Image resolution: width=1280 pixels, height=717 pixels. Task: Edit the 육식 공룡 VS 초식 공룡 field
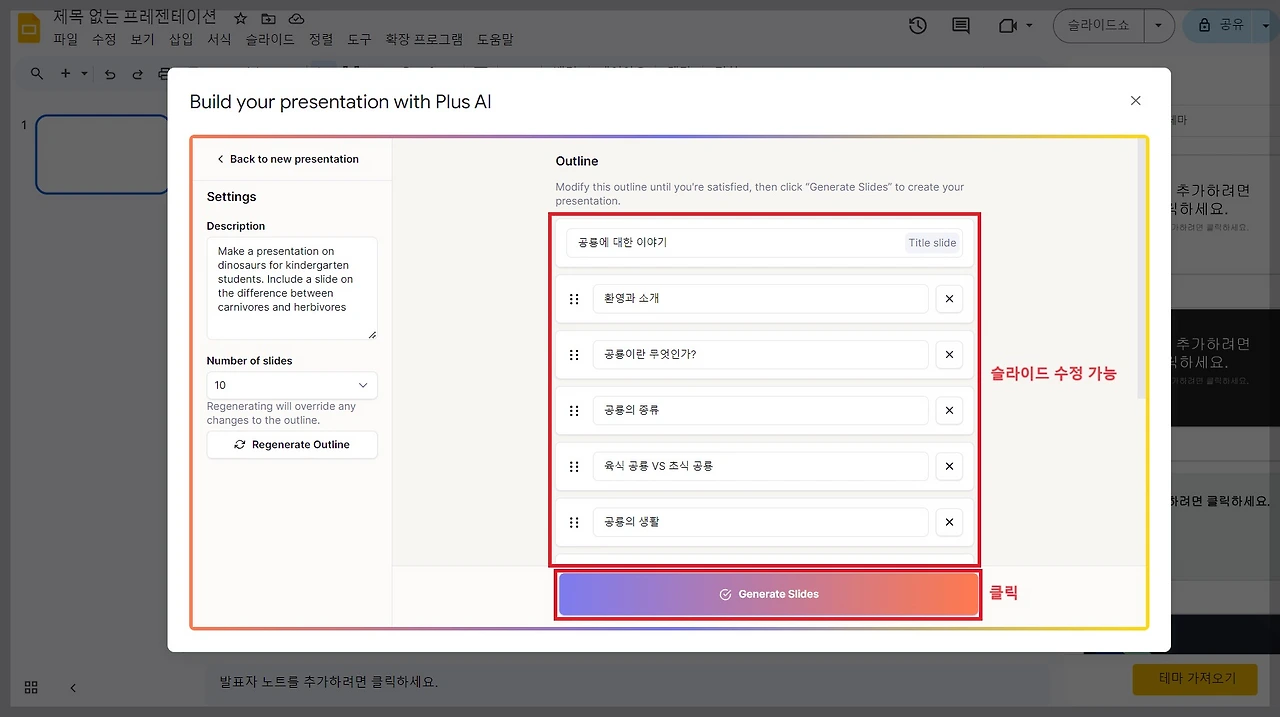point(760,466)
